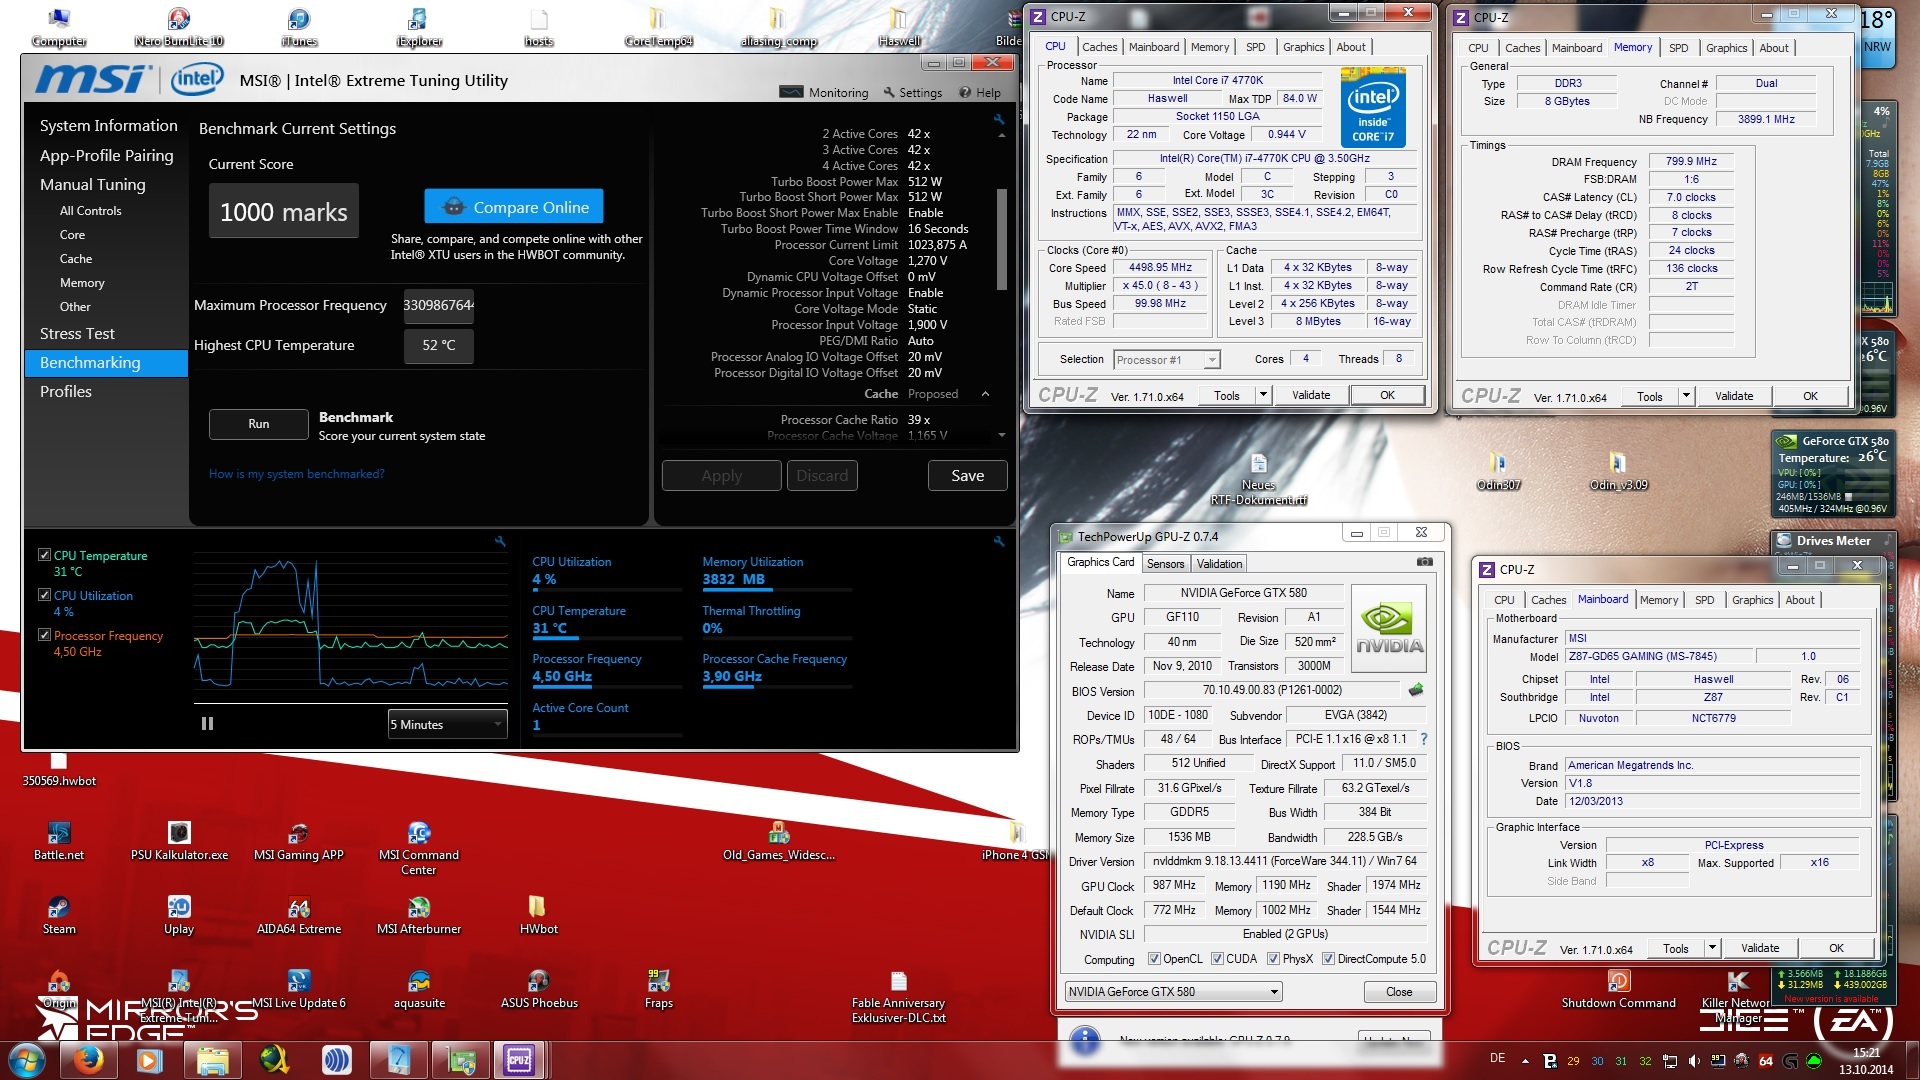Collapse the Cache section in XTU settings
The height and width of the screenshot is (1080, 1920).
tap(985, 394)
